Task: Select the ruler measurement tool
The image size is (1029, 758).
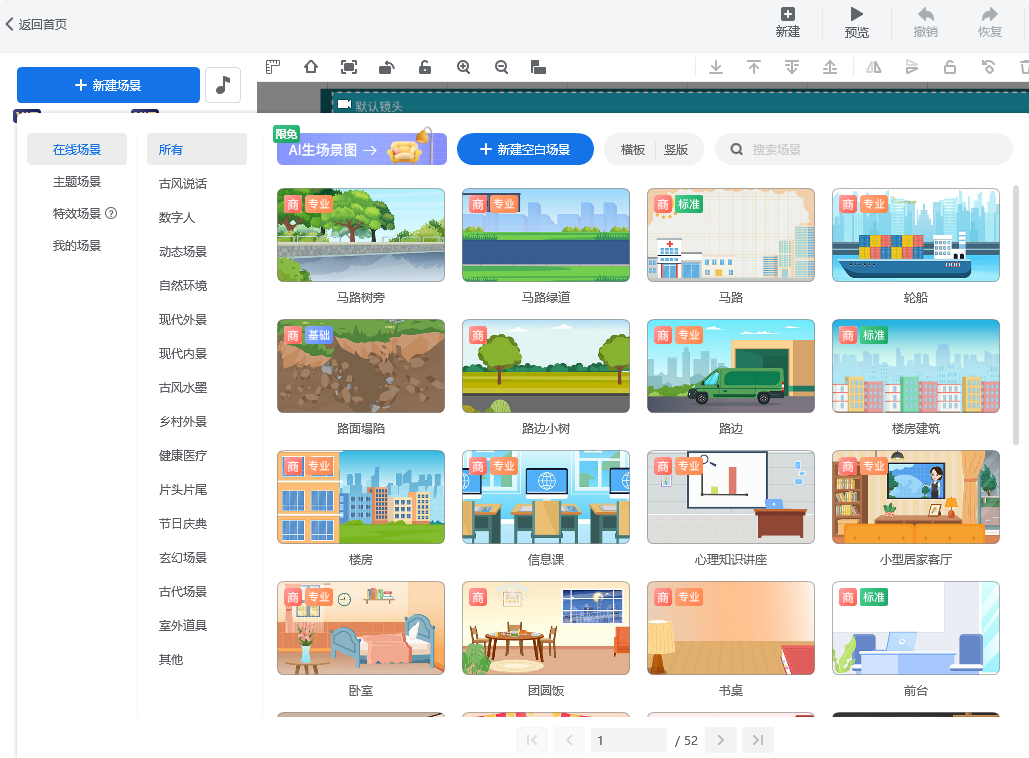Action: click(273, 67)
